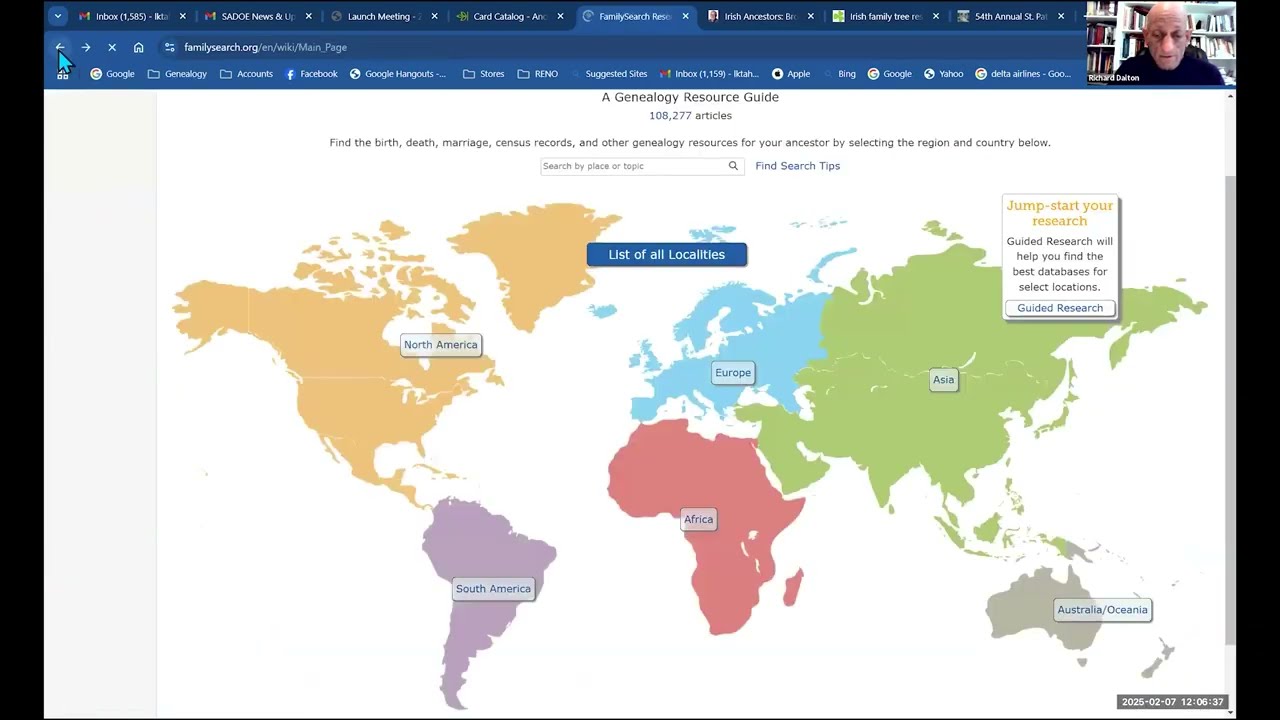
Task: Click the Guided Research button
Action: pyautogui.click(x=1059, y=308)
